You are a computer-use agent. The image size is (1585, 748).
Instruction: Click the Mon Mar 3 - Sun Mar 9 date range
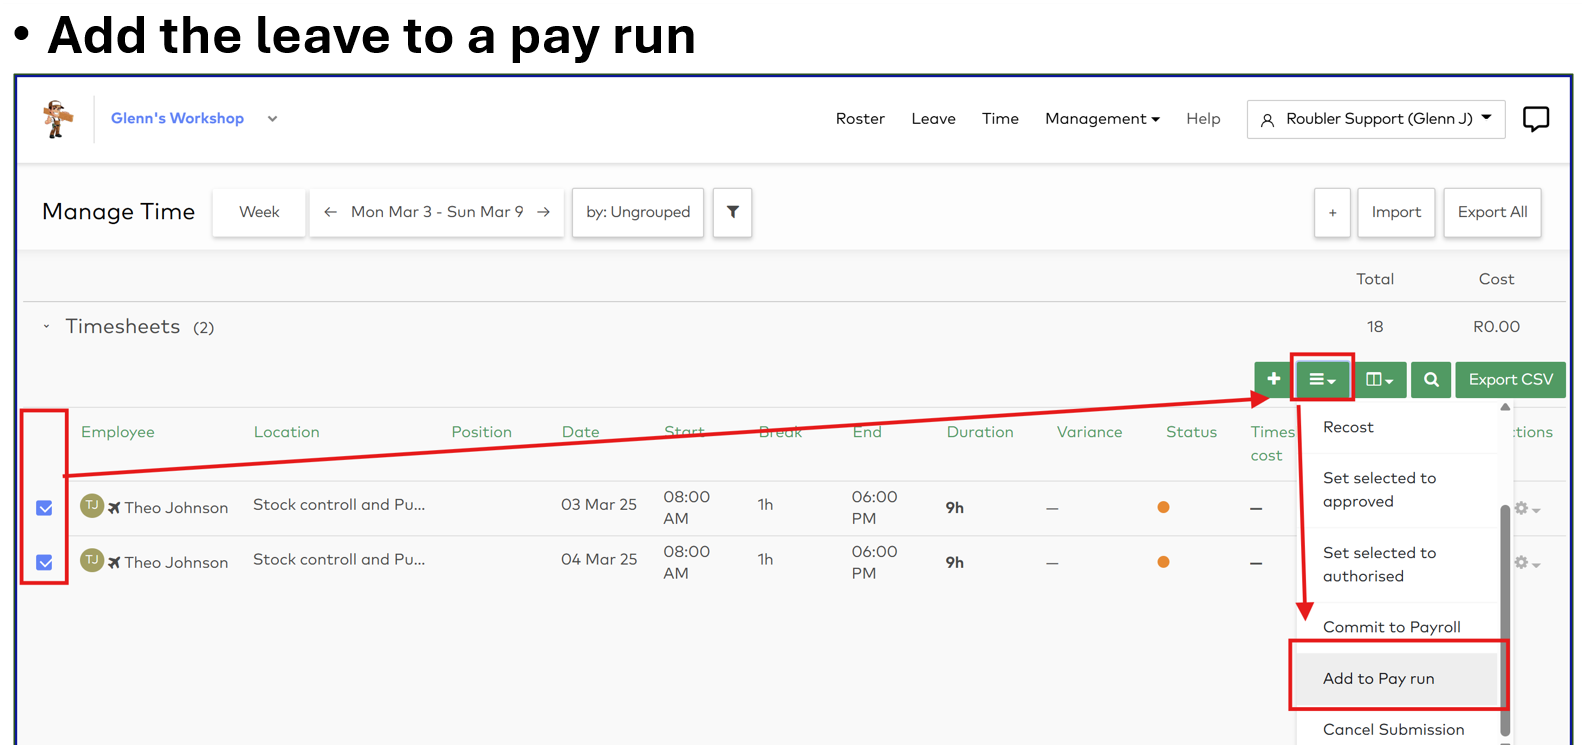(437, 212)
